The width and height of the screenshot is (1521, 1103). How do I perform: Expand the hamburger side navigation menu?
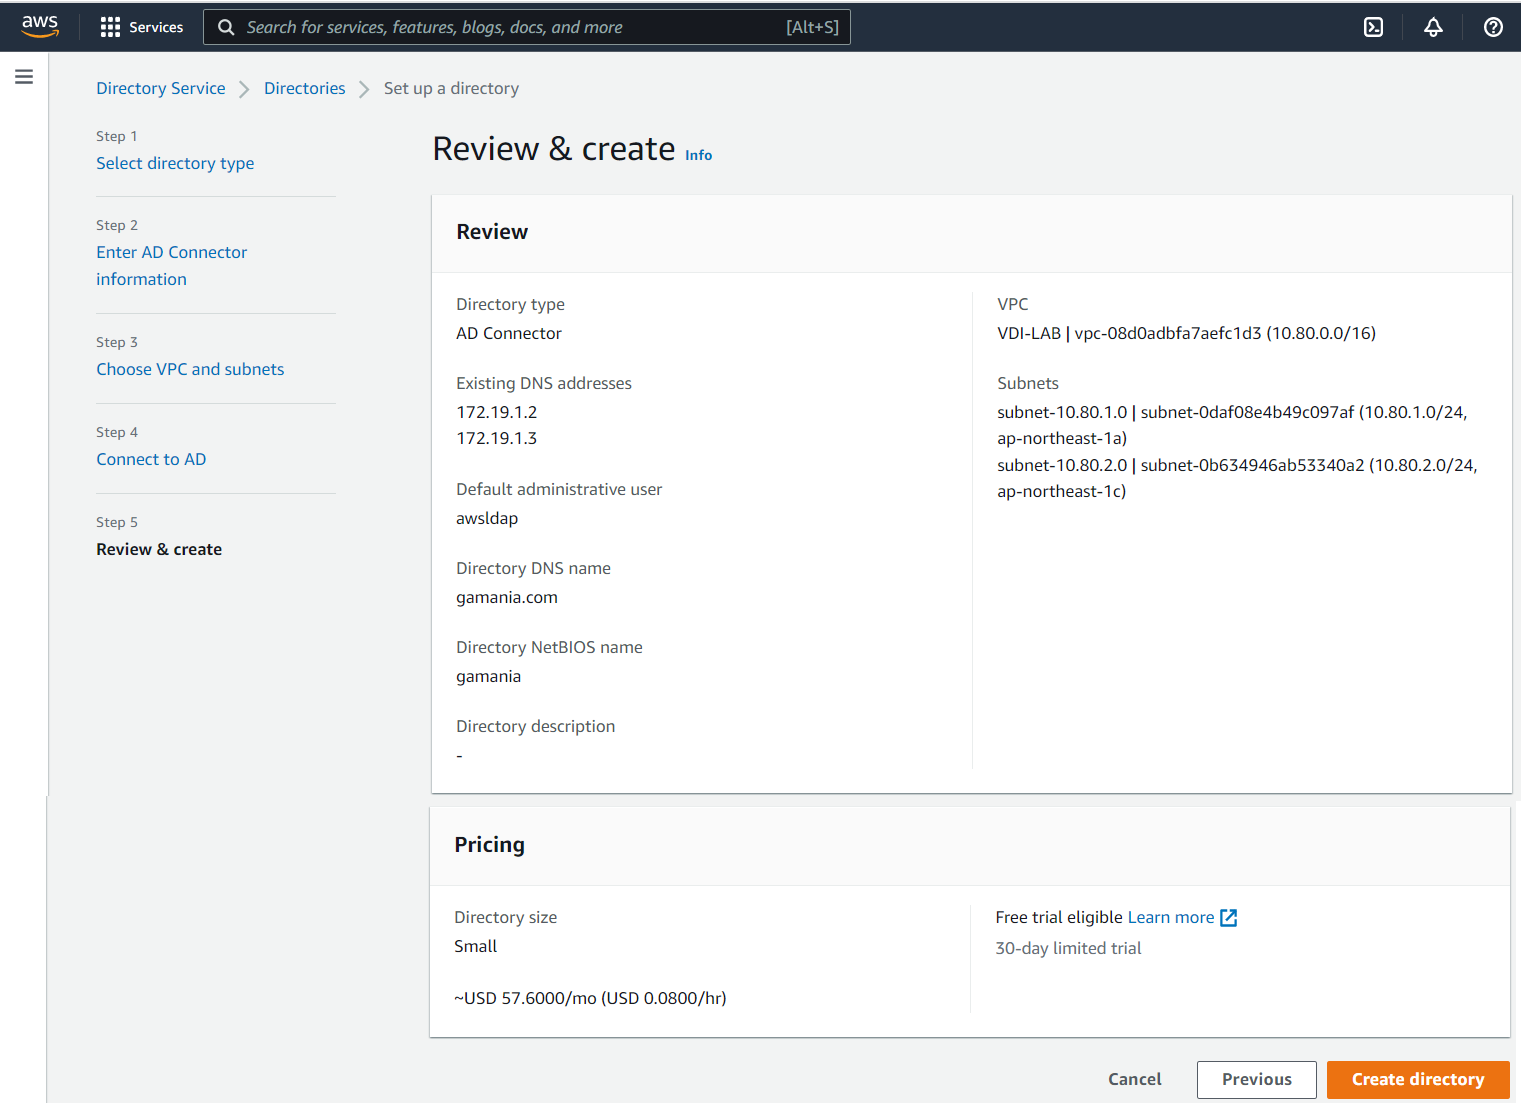24,77
